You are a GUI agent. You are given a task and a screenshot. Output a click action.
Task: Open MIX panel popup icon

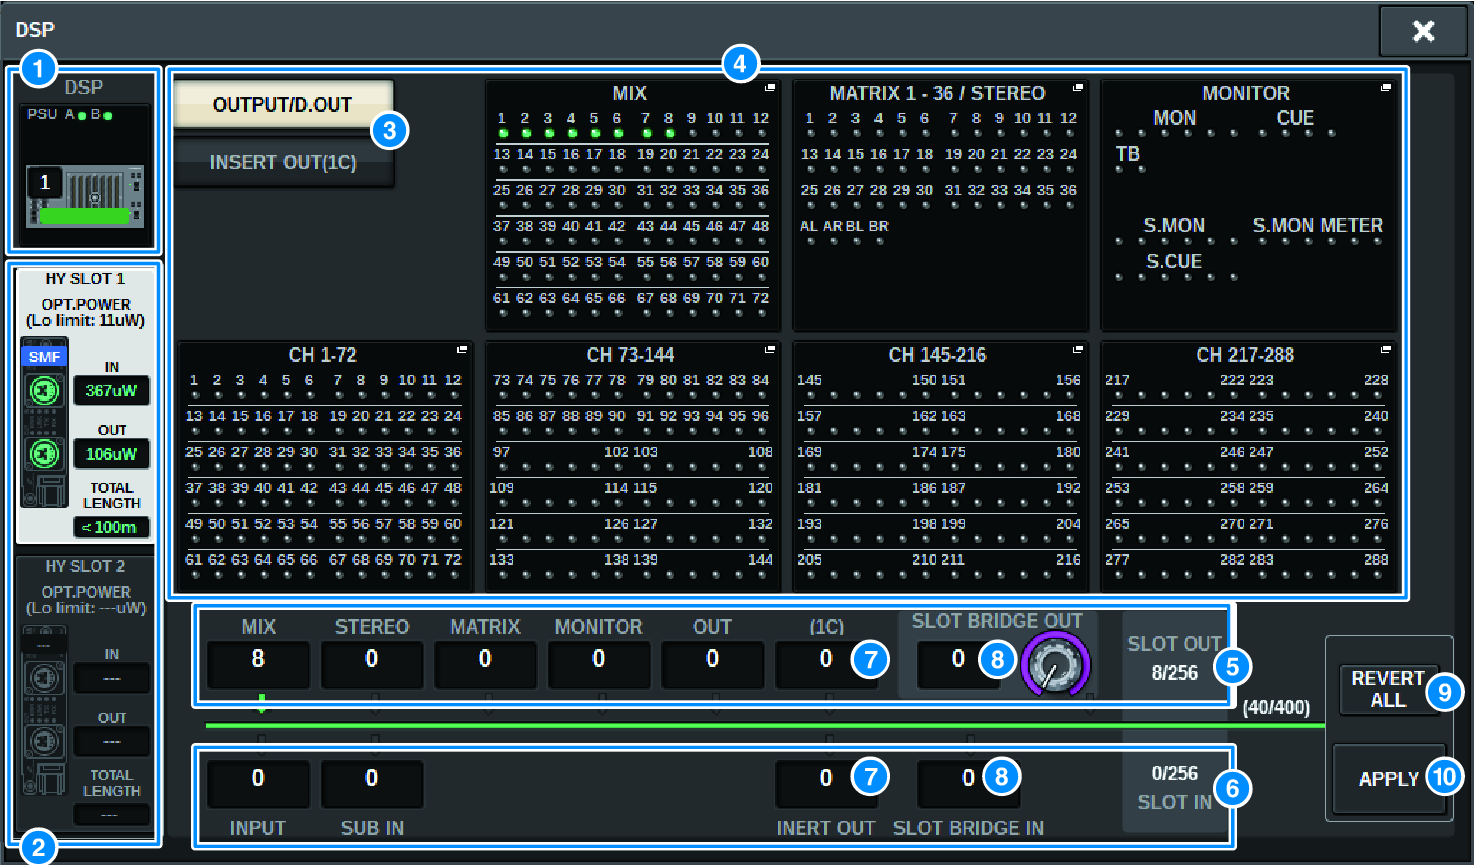coord(770,89)
